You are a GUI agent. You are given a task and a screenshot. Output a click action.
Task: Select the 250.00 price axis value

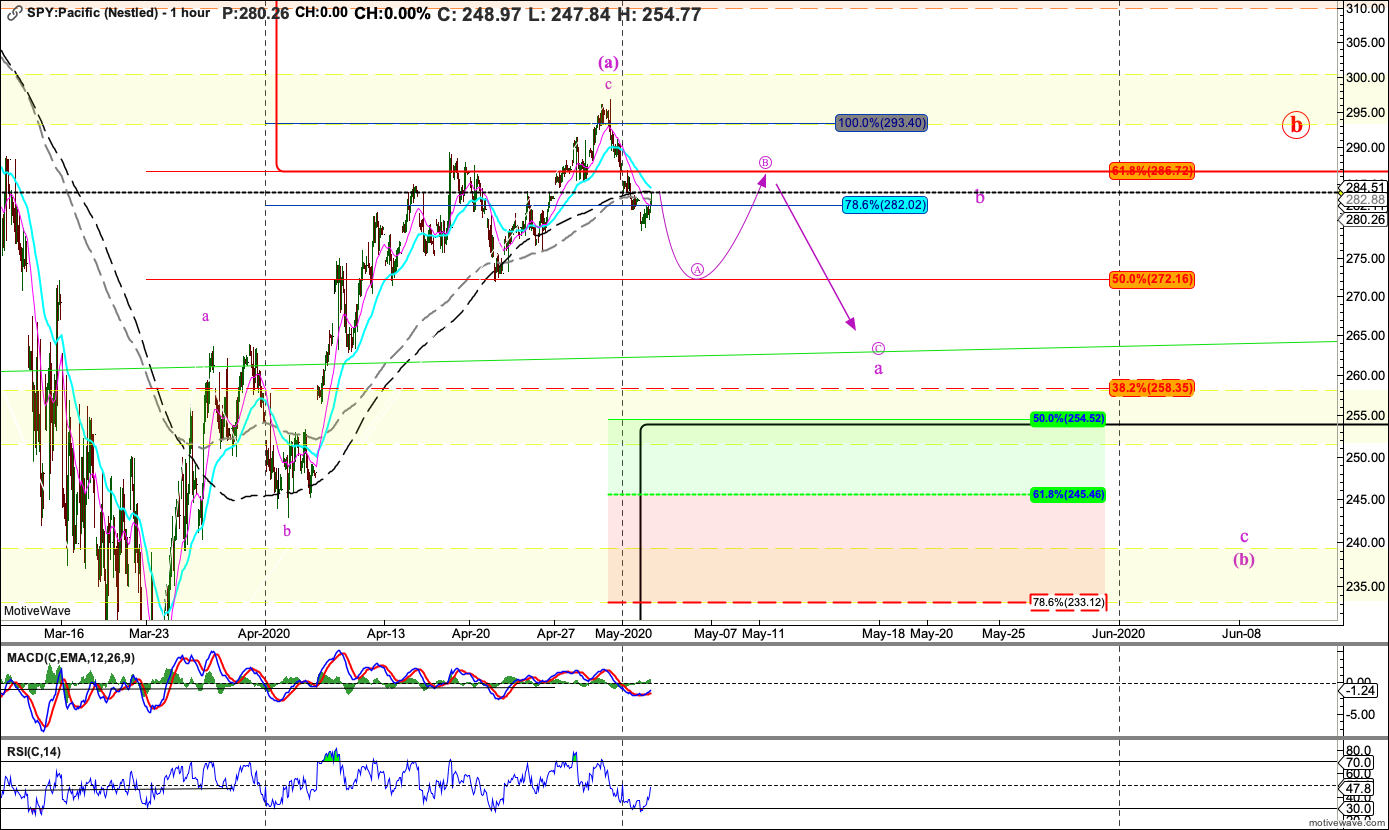click(x=1363, y=457)
